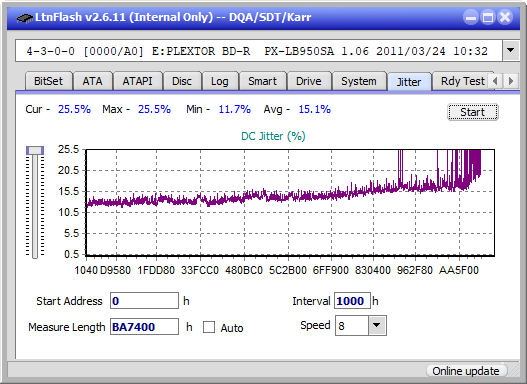
Task: Maximize the LtnFlash window
Action: click(488, 17)
